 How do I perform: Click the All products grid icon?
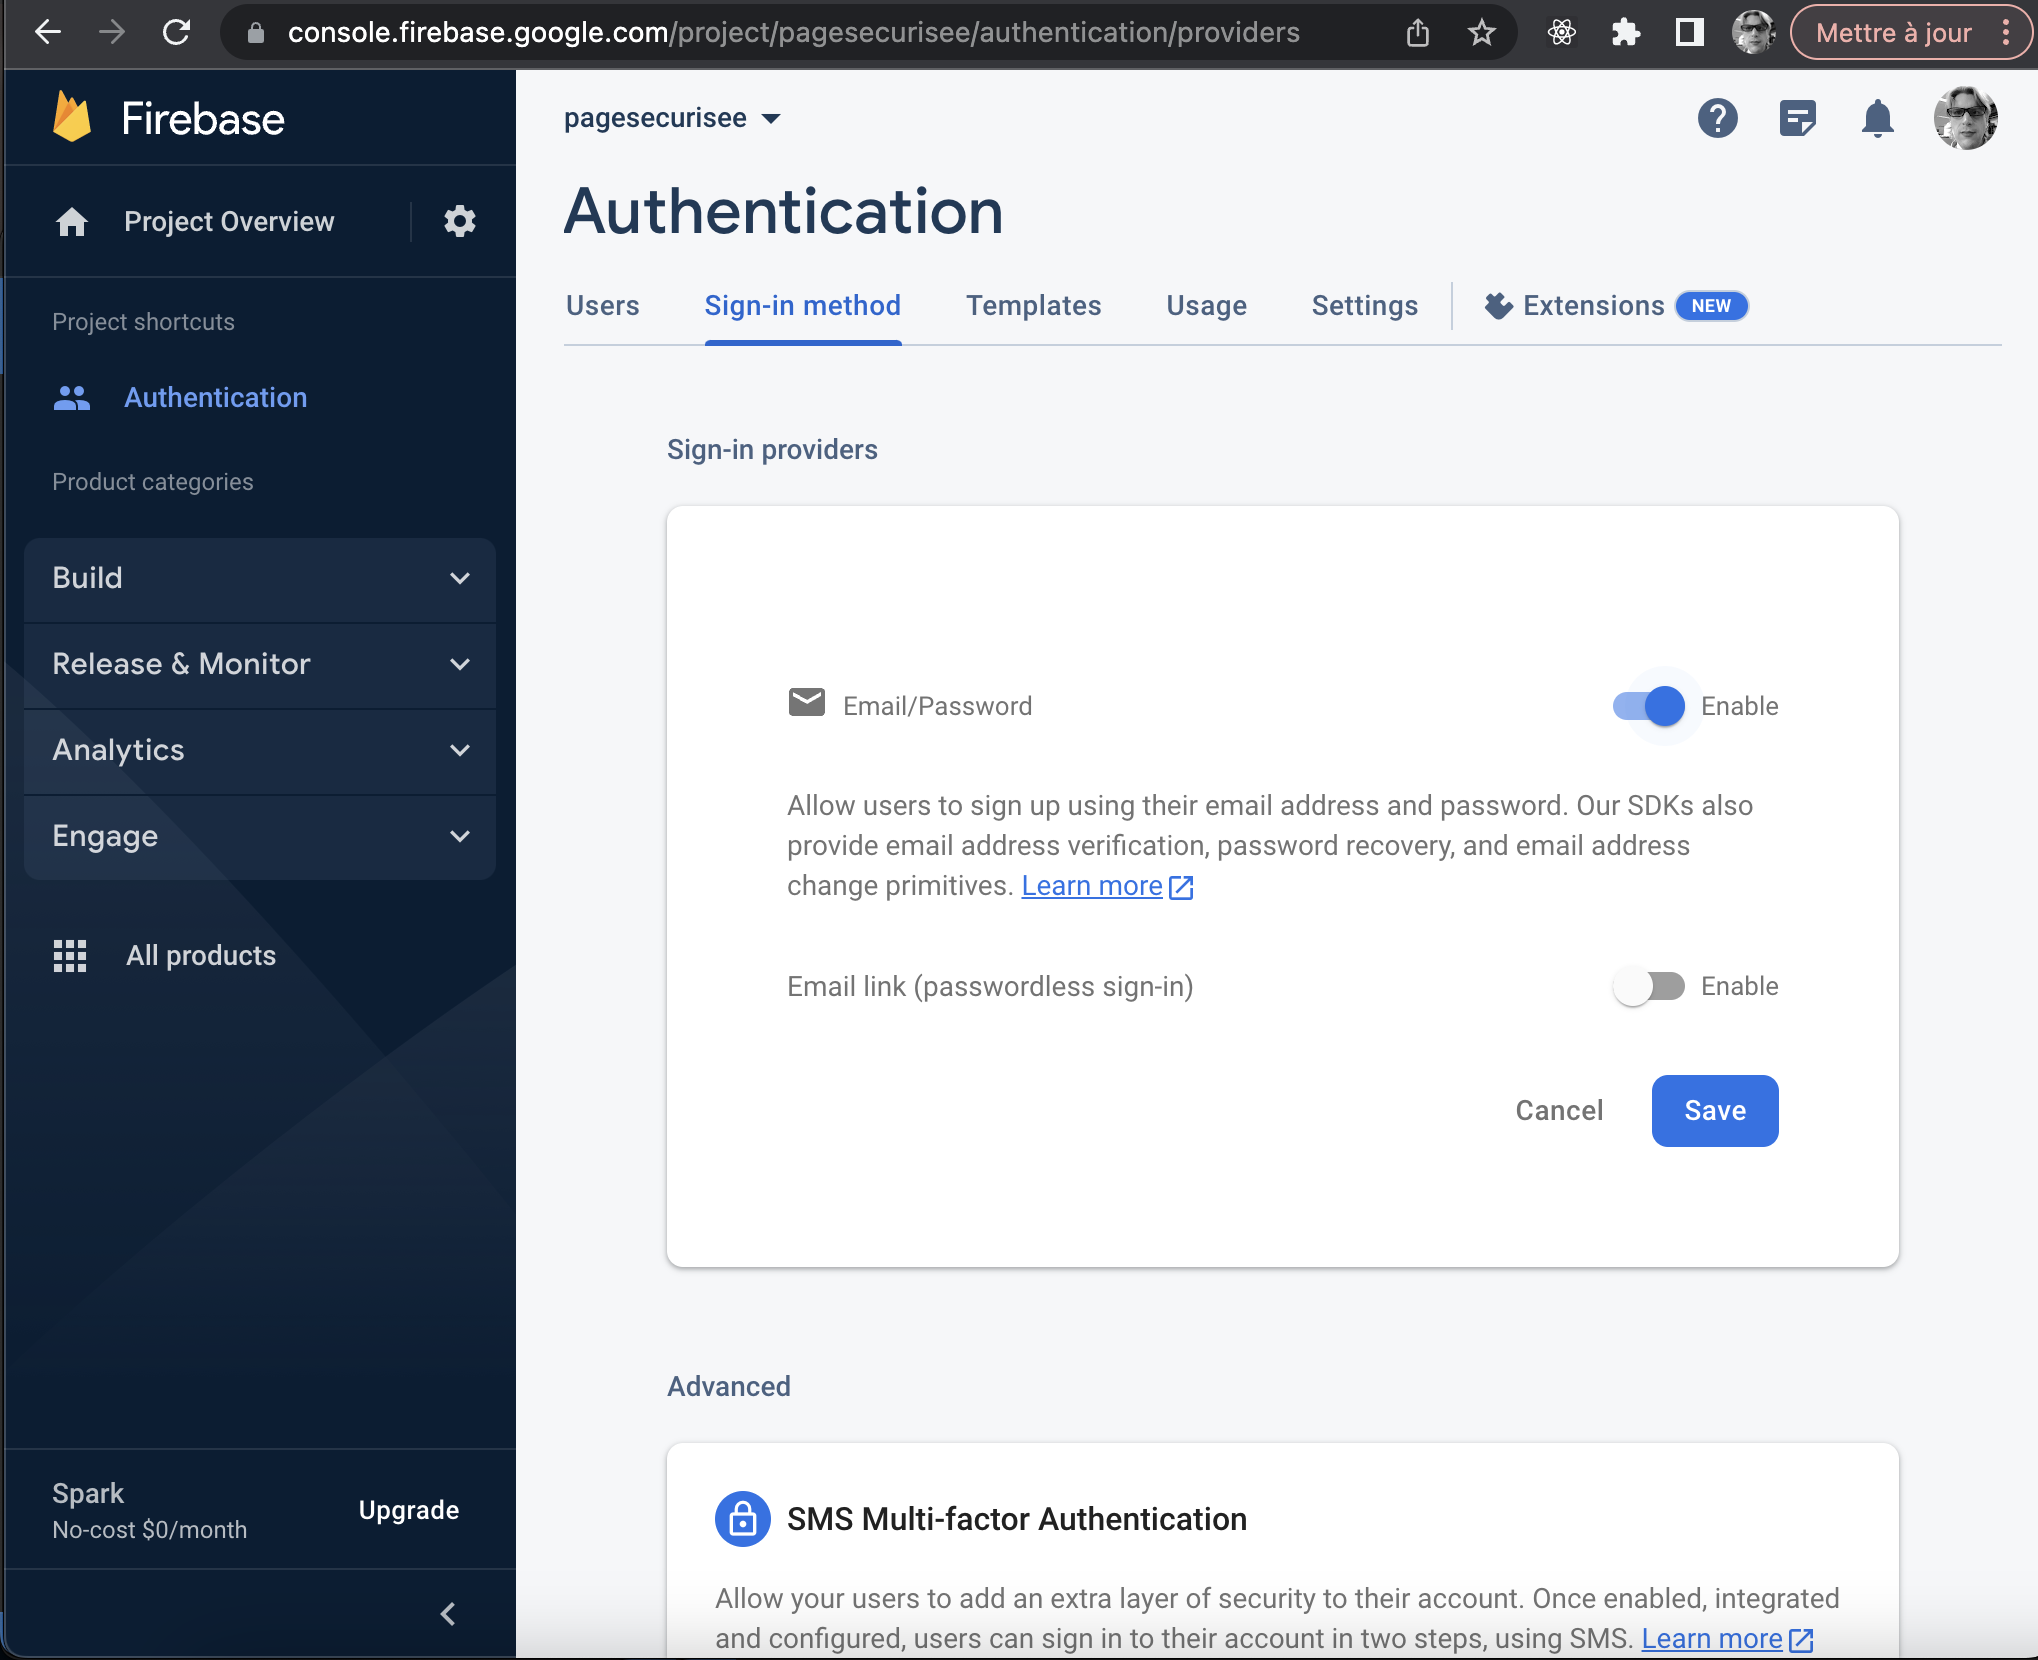click(68, 954)
